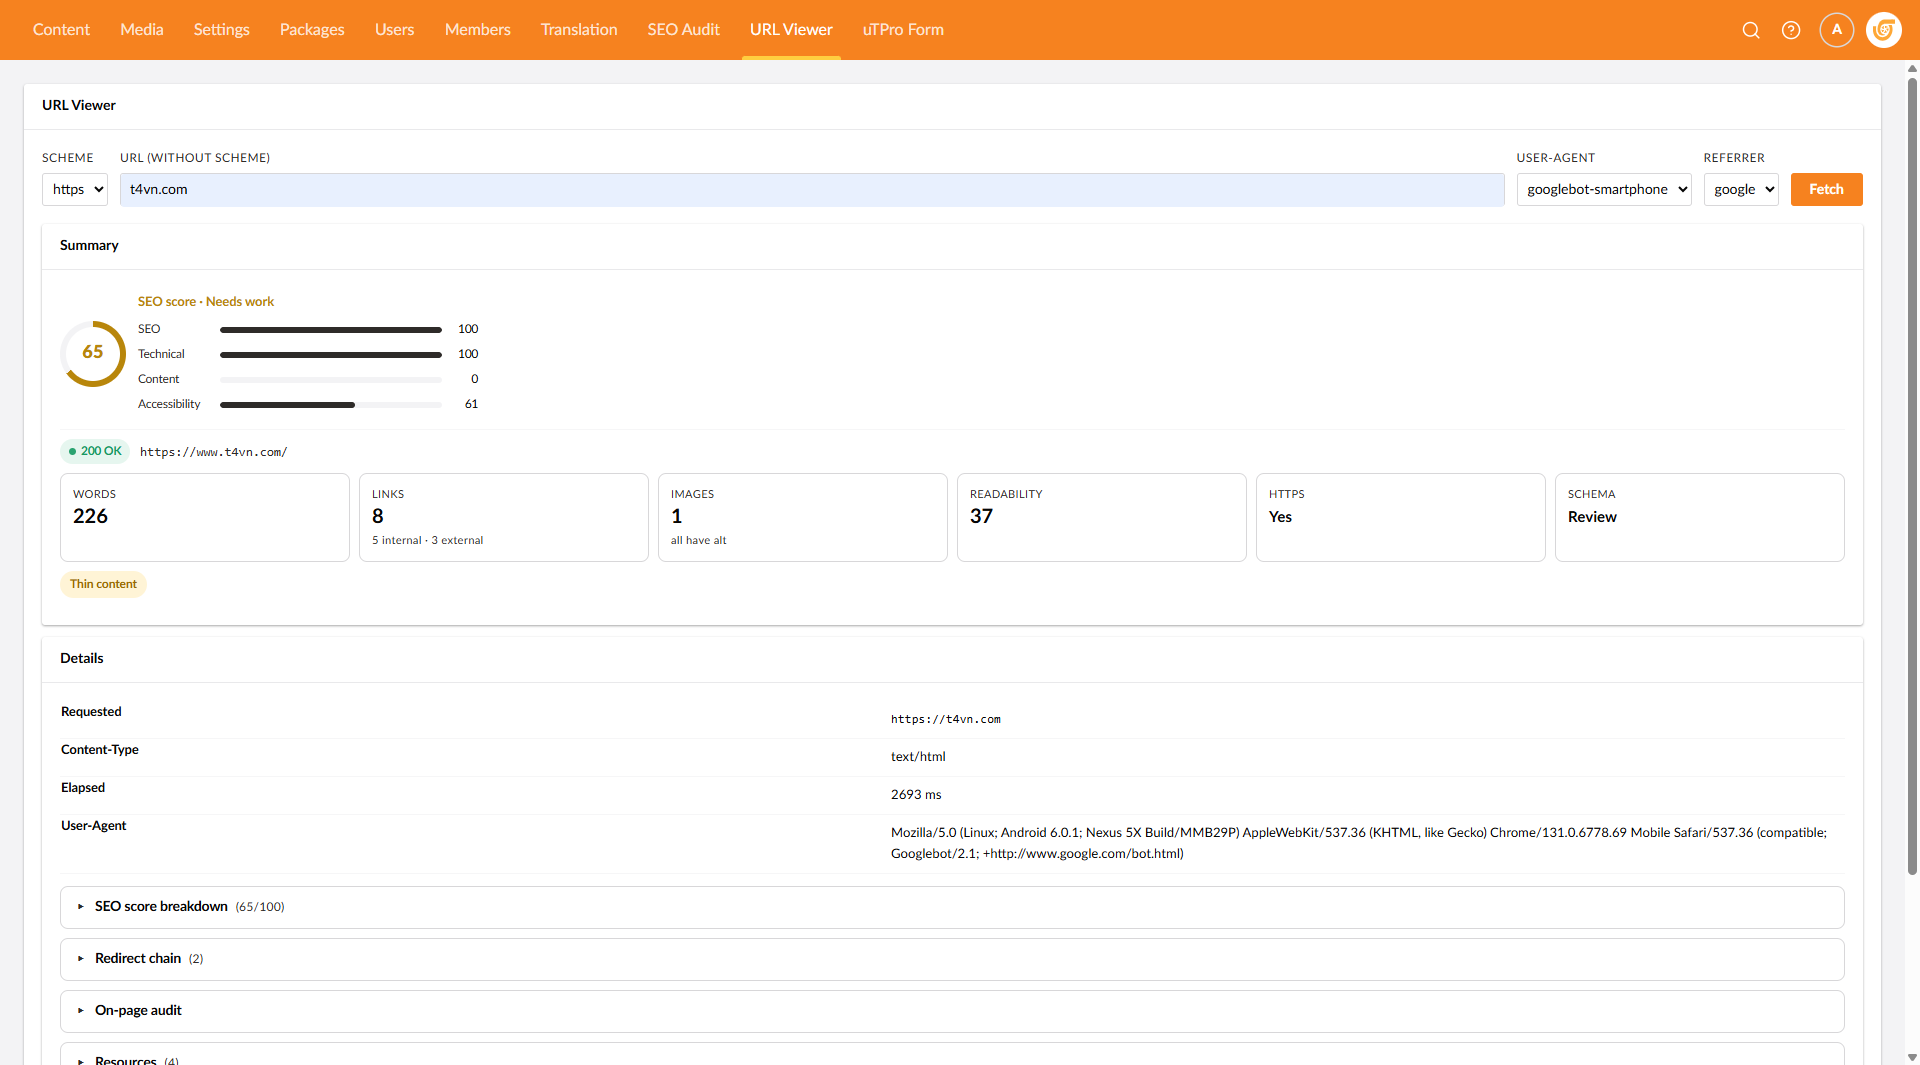Click the Technical score bar
The width and height of the screenshot is (1920, 1065).
pyautogui.click(x=331, y=354)
